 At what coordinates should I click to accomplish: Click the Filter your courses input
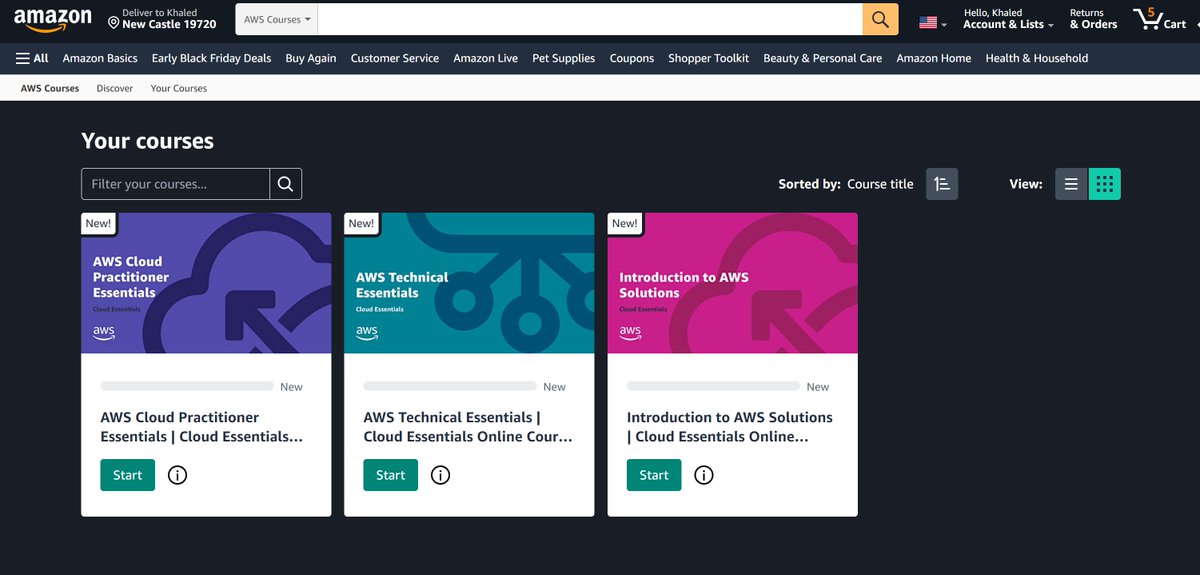click(175, 184)
